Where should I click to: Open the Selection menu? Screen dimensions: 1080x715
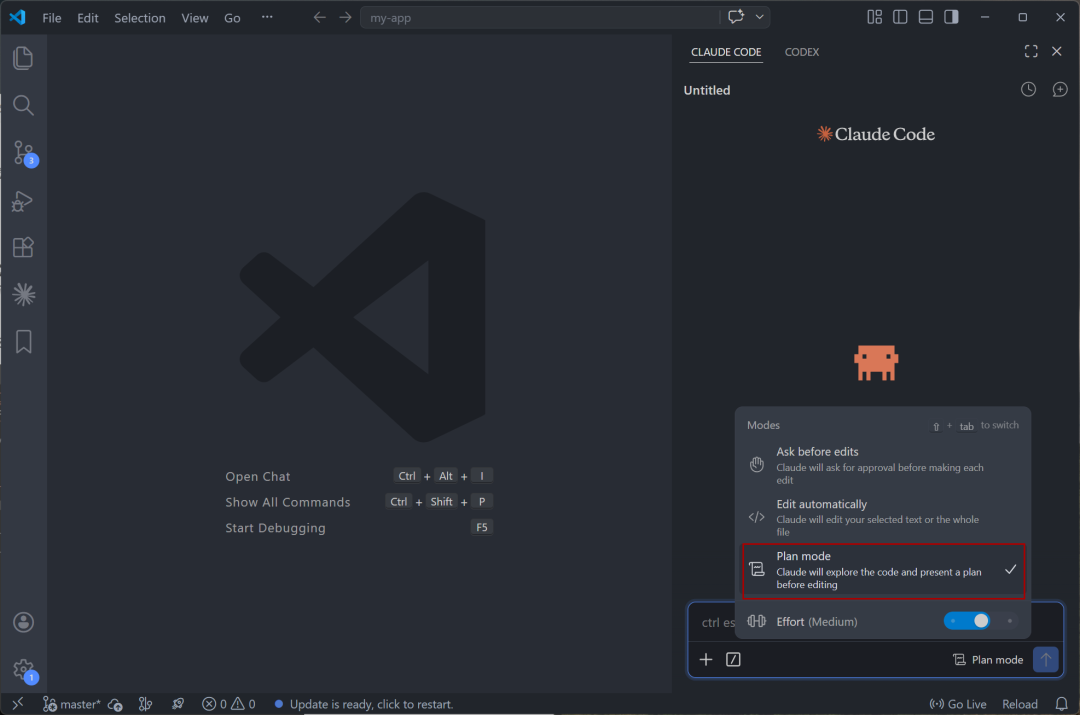pyautogui.click(x=140, y=18)
